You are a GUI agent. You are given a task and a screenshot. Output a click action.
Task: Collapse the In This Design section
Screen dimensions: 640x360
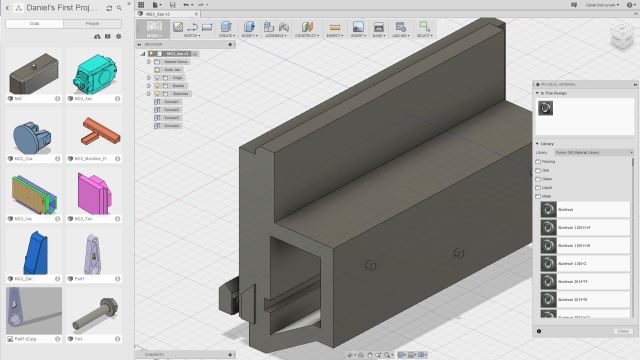pyautogui.click(x=537, y=93)
